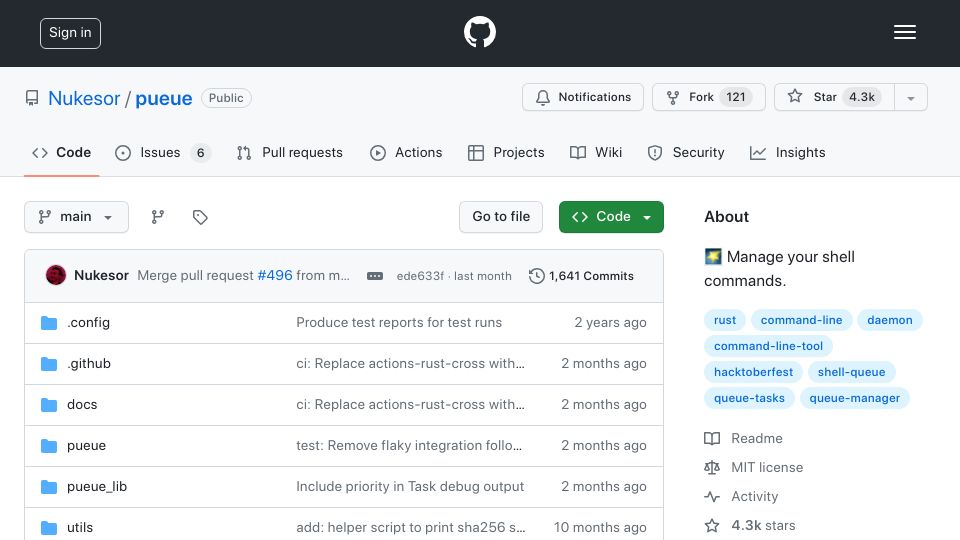Click the Activity pulse icon
The image size is (960, 540).
tap(711, 497)
